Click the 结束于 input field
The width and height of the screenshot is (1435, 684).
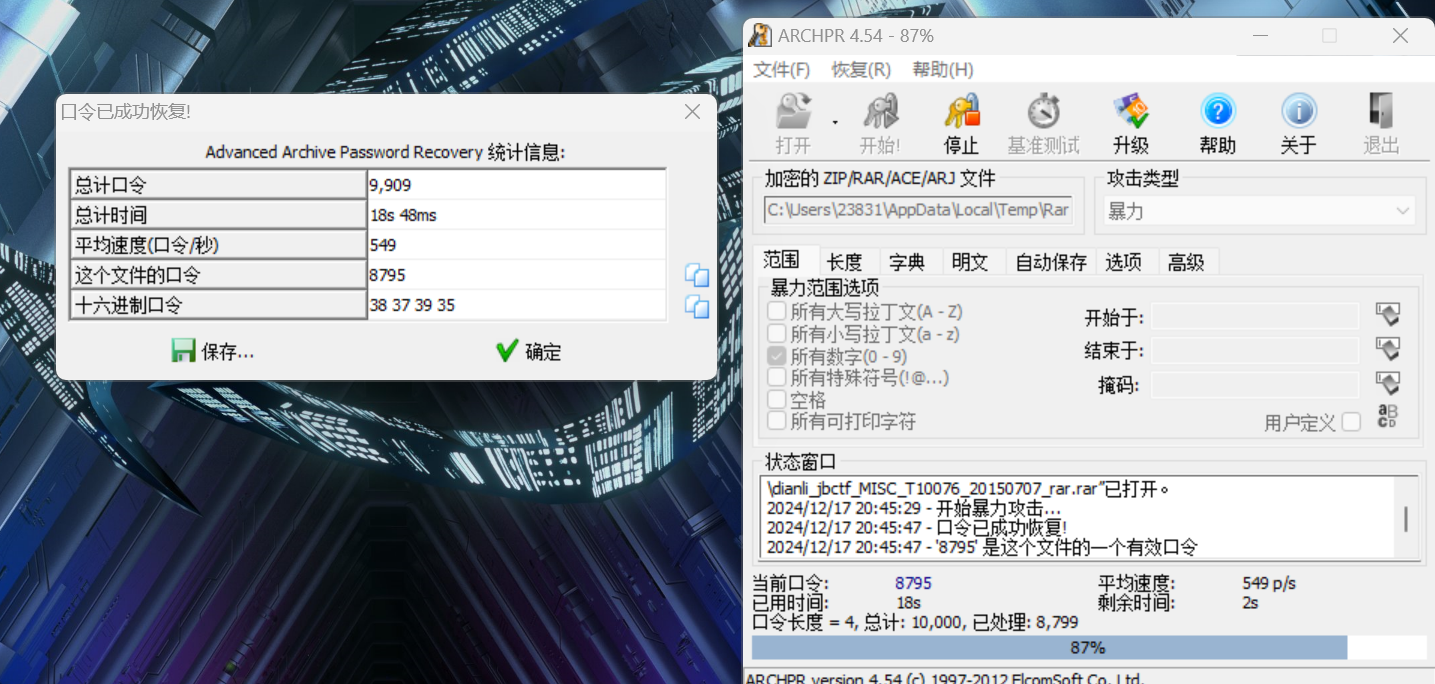[1255, 350]
